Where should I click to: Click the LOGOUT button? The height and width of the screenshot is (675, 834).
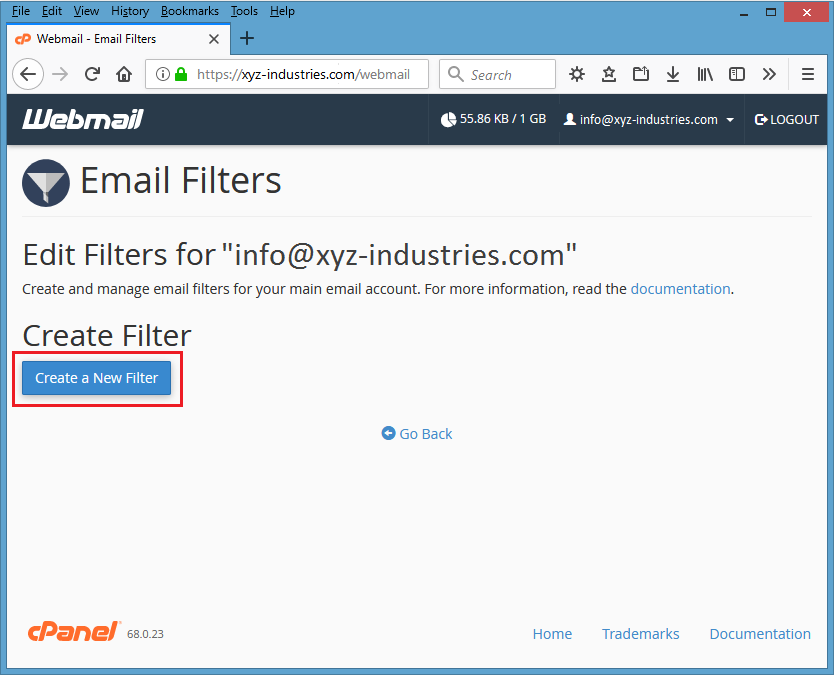pyautogui.click(x=786, y=119)
